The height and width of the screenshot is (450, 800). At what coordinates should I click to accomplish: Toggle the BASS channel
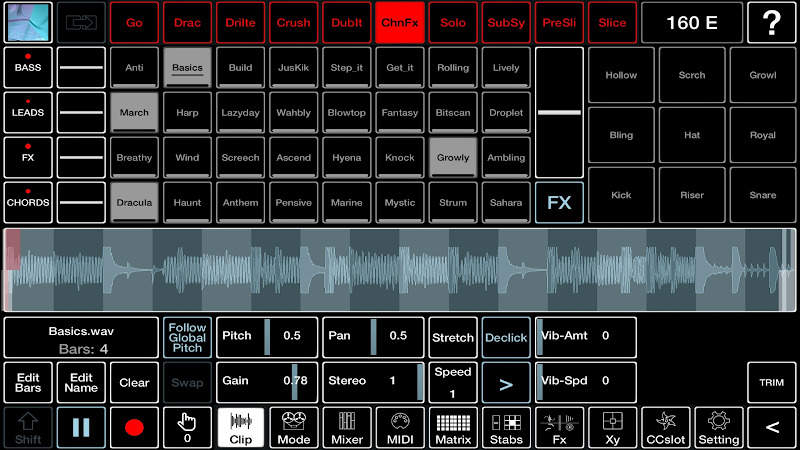tap(28, 67)
